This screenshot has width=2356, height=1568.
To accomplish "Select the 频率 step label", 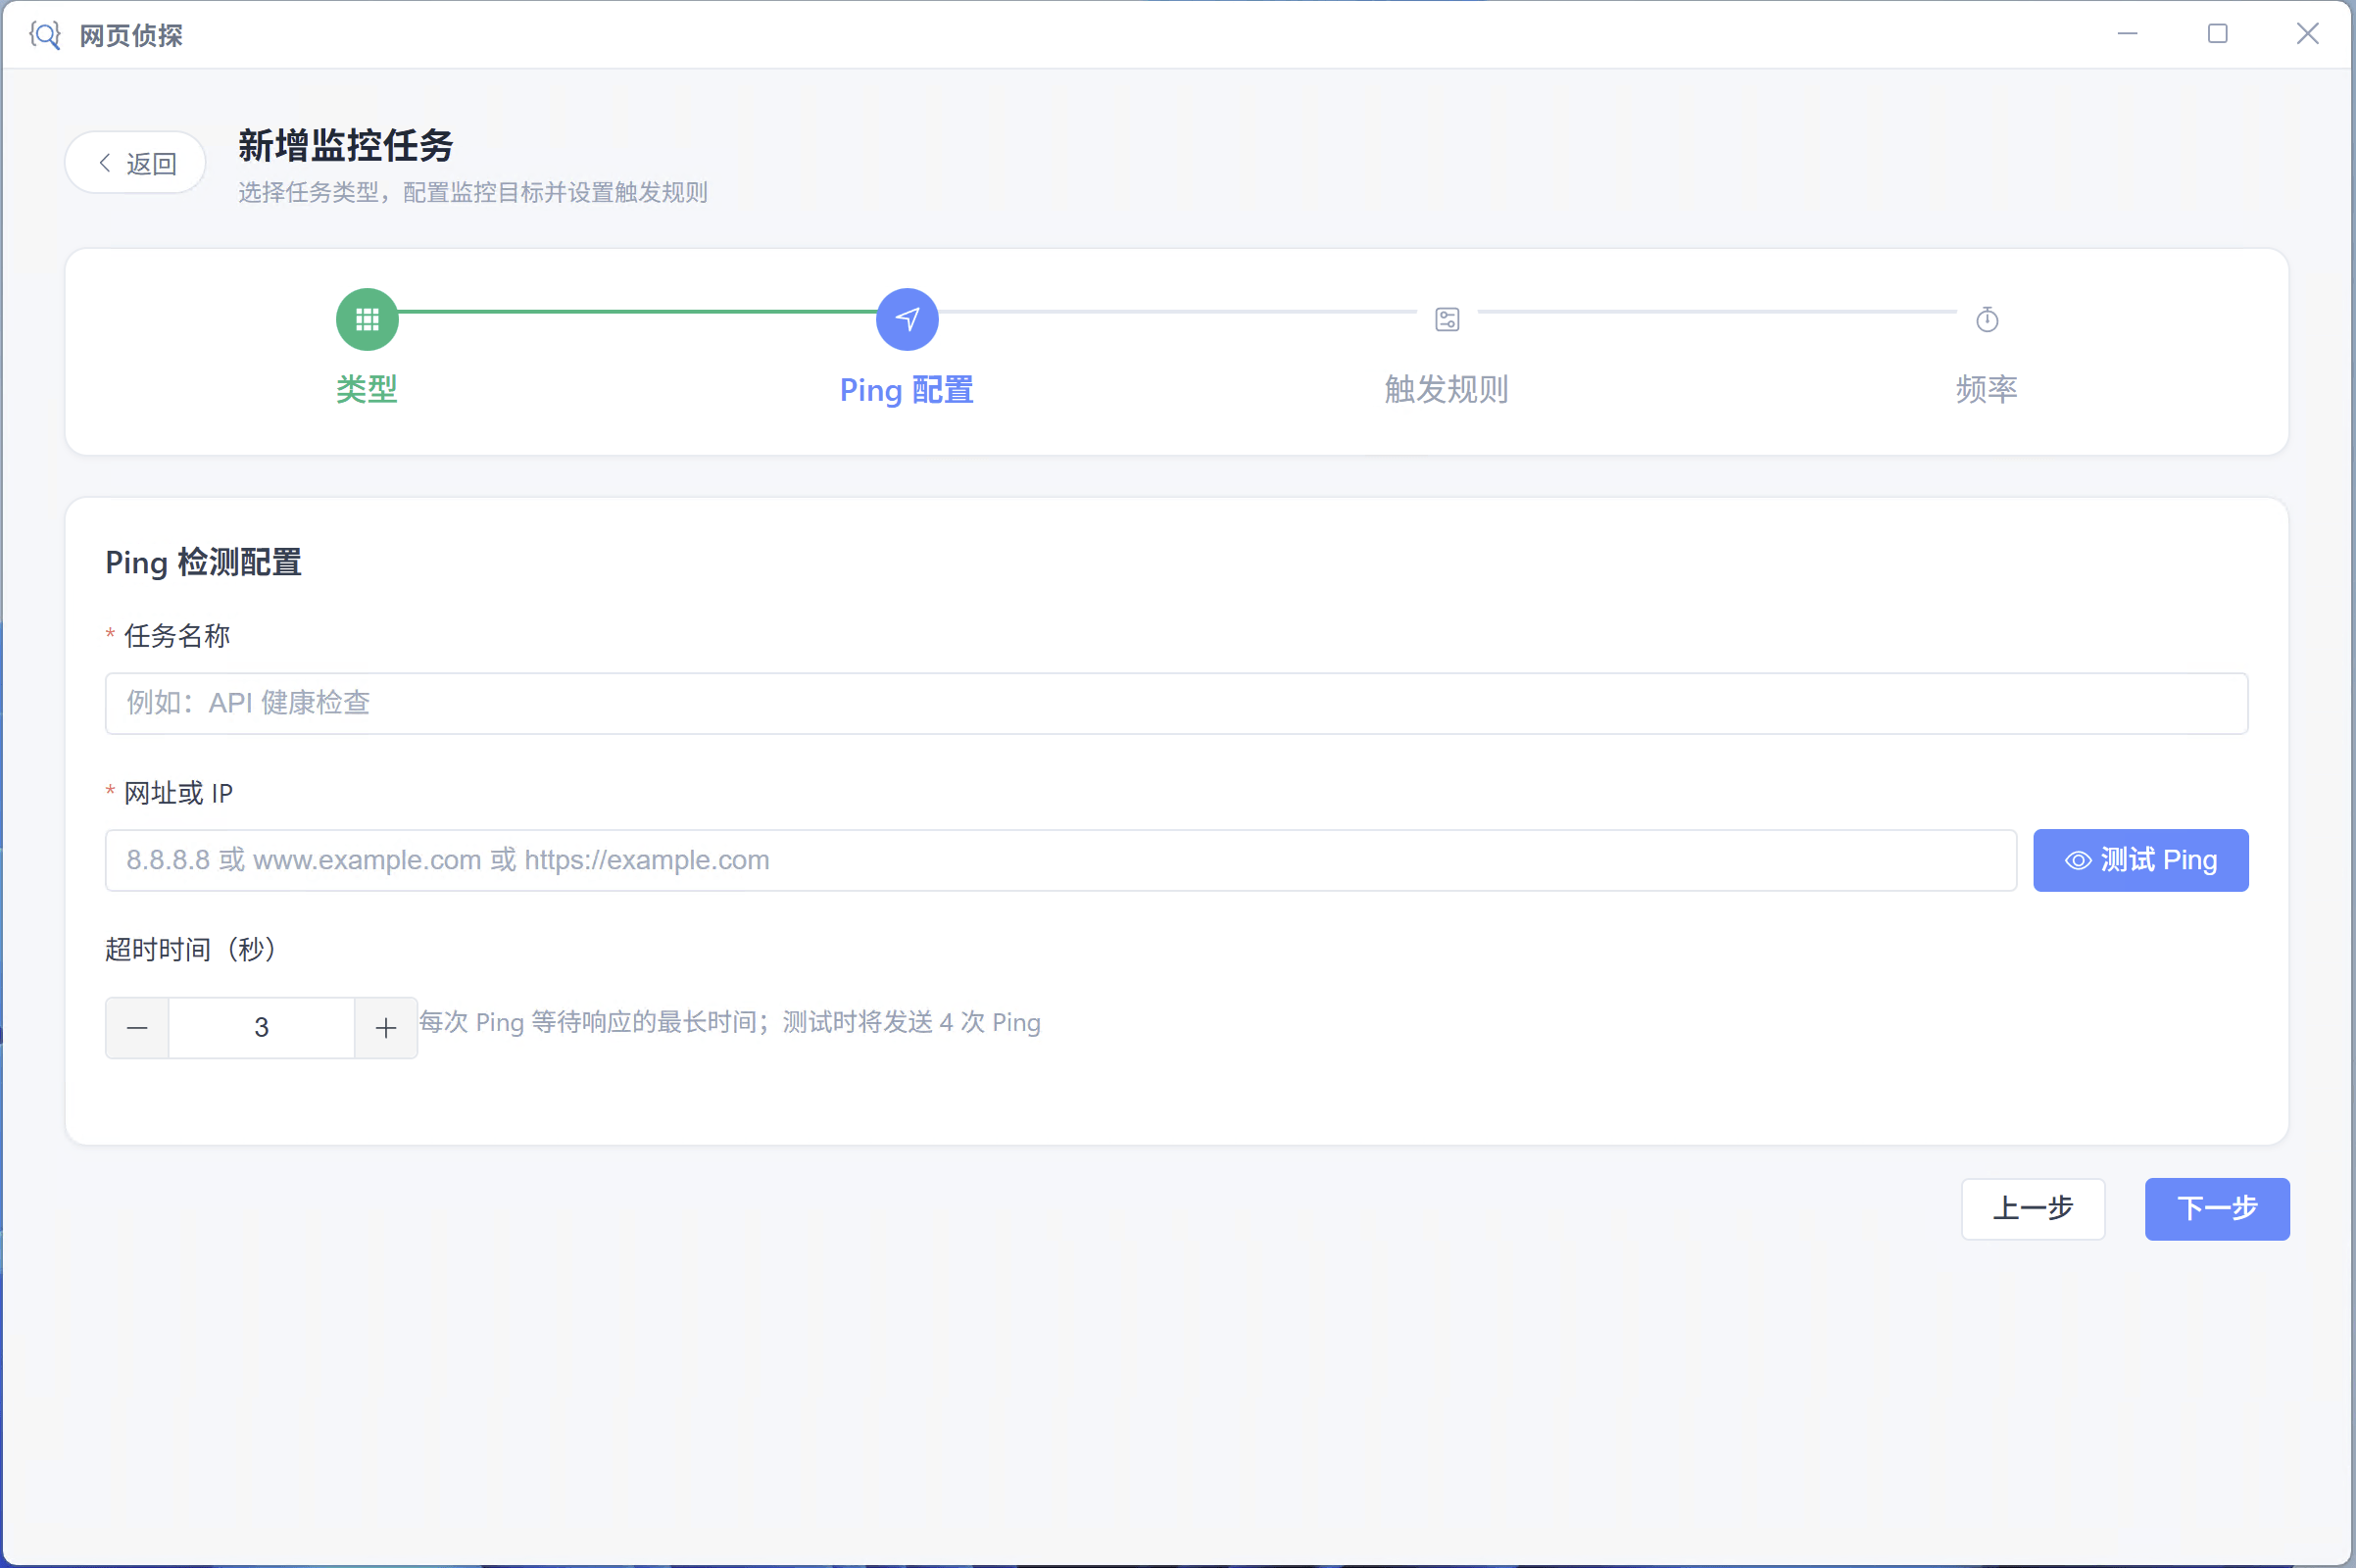I will pyautogui.click(x=1987, y=389).
